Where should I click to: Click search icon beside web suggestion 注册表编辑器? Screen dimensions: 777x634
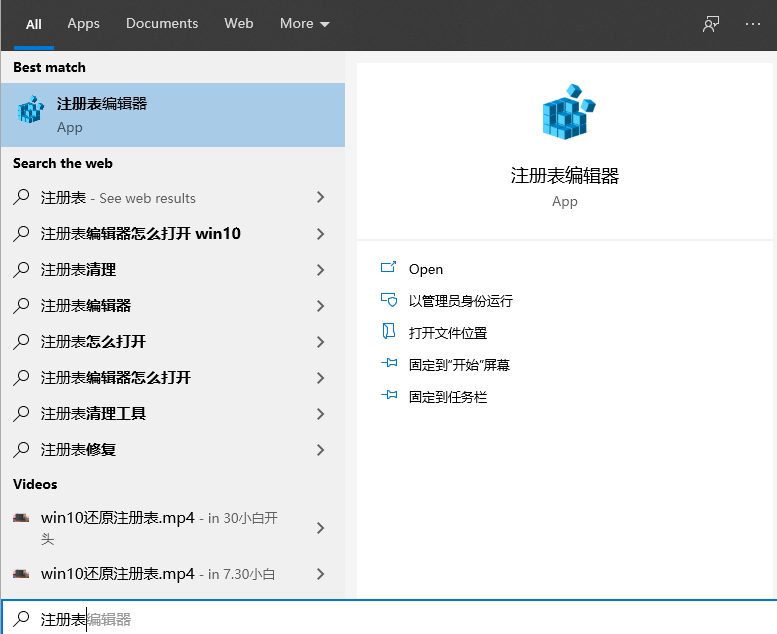[21, 305]
